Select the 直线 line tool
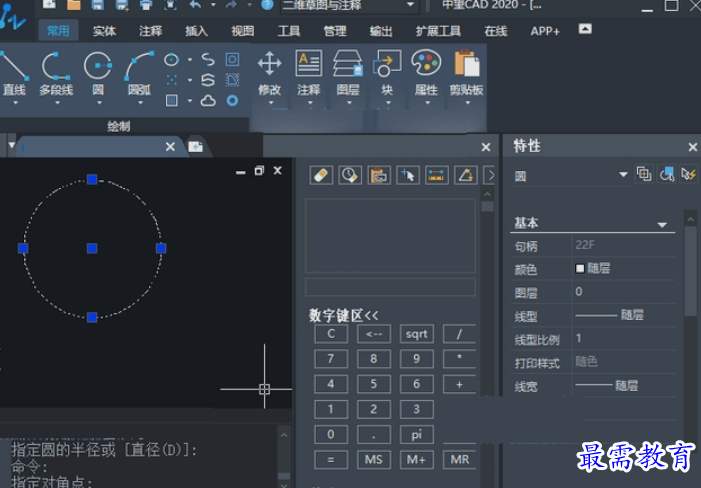701x488 pixels. coord(14,74)
